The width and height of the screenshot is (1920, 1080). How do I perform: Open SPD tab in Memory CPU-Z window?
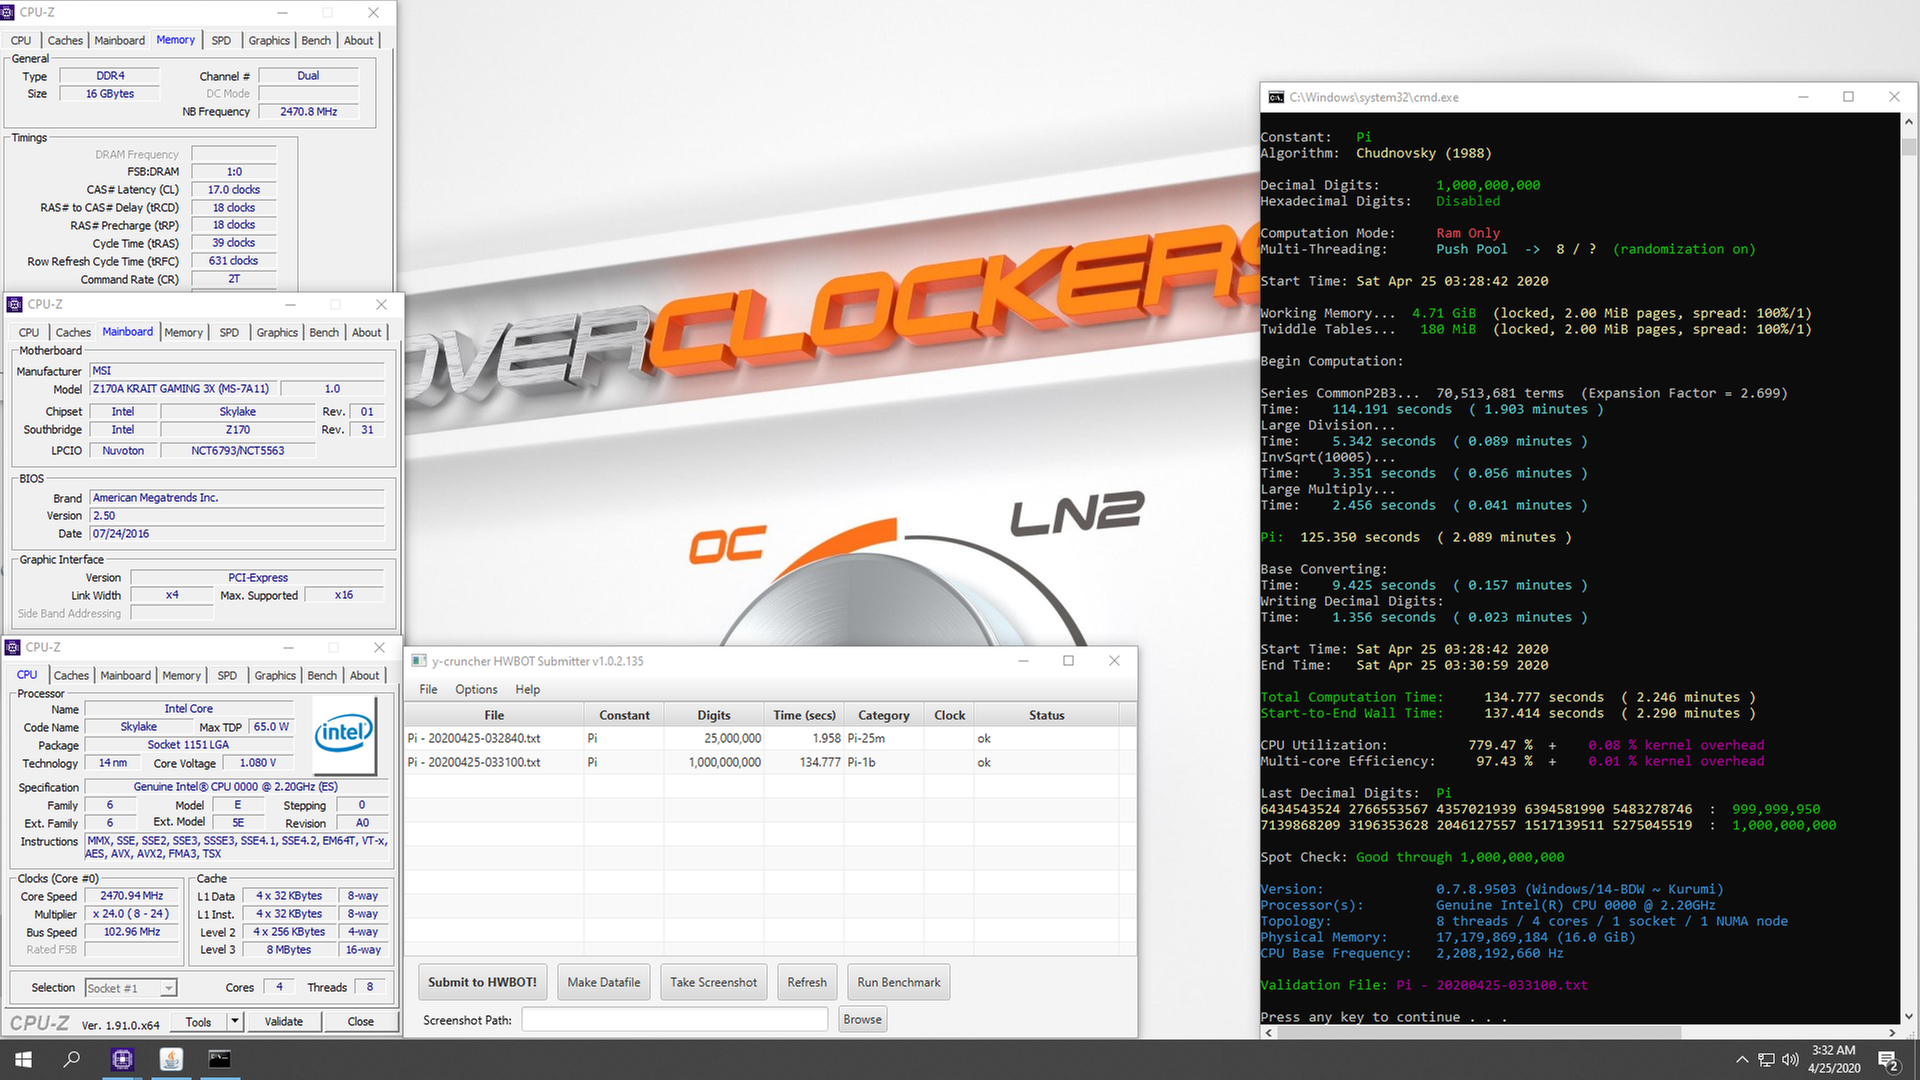point(221,40)
